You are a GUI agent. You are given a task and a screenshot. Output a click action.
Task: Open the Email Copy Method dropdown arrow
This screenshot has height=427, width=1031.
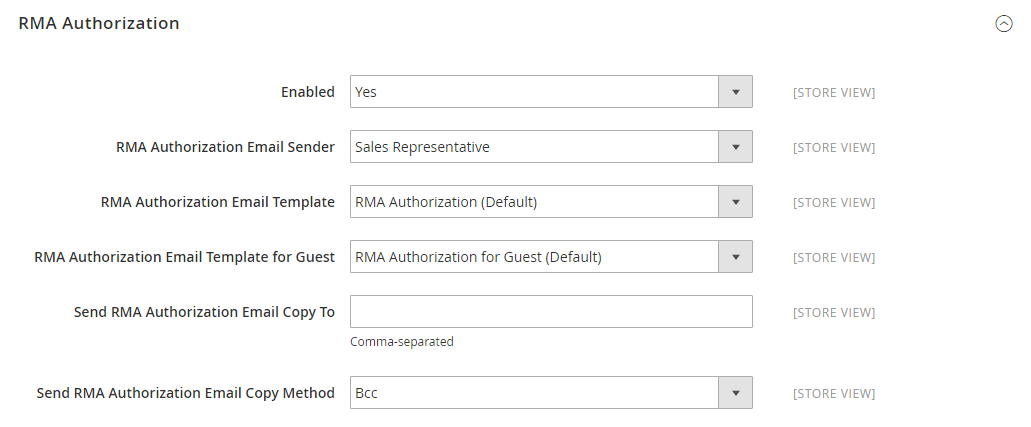(735, 393)
